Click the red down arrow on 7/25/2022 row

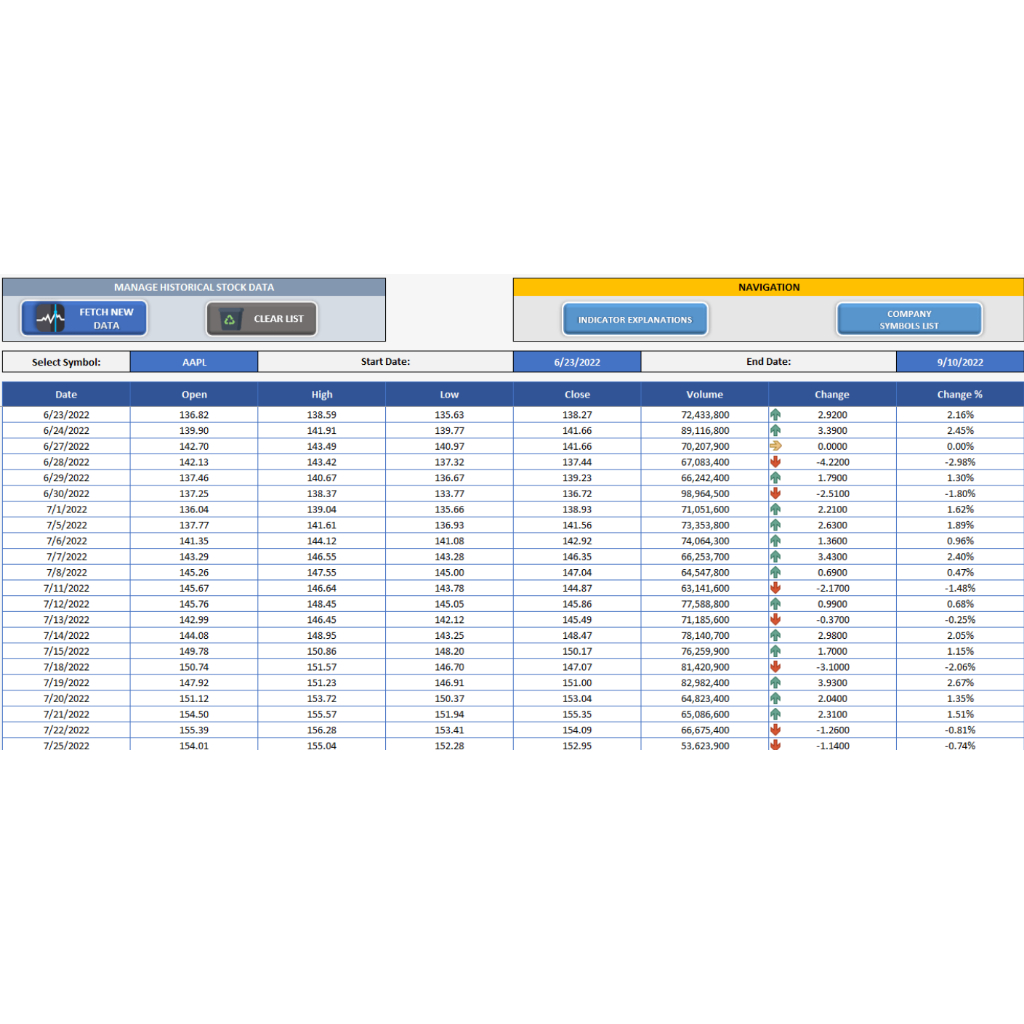click(776, 746)
